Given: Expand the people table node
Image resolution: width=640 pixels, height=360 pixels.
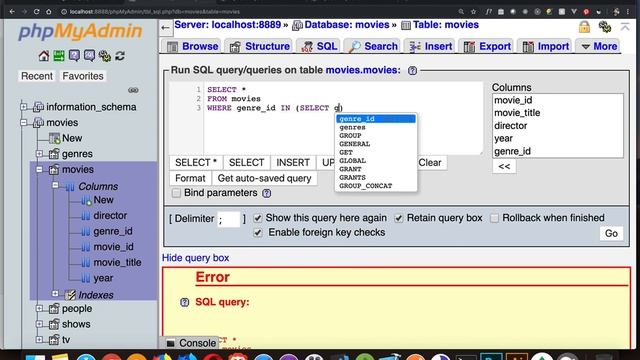Looking at the screenshot, I should pos(39,309).
